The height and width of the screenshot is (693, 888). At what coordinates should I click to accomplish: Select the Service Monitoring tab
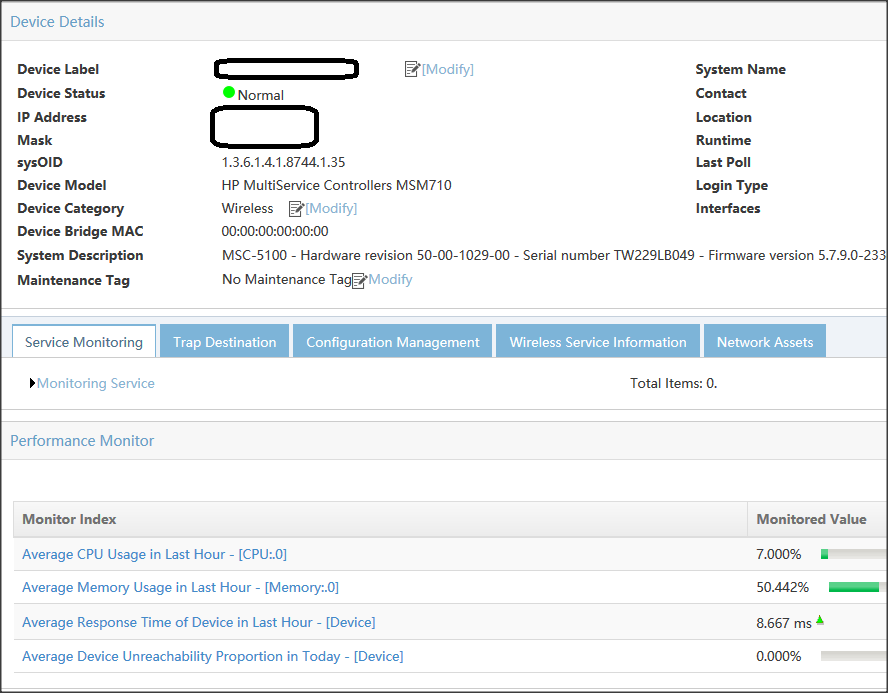[84, 341]
